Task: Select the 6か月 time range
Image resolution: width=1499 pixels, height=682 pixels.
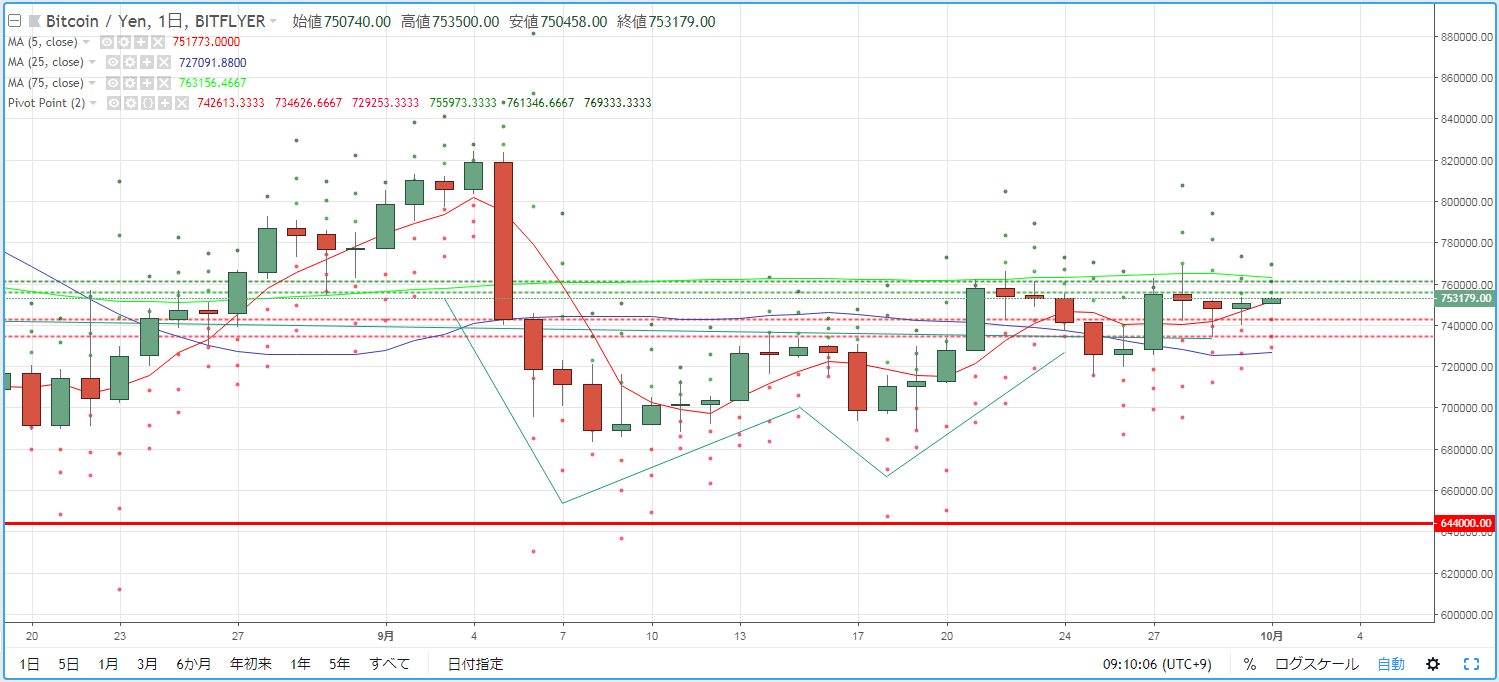Action: point(194,664)
